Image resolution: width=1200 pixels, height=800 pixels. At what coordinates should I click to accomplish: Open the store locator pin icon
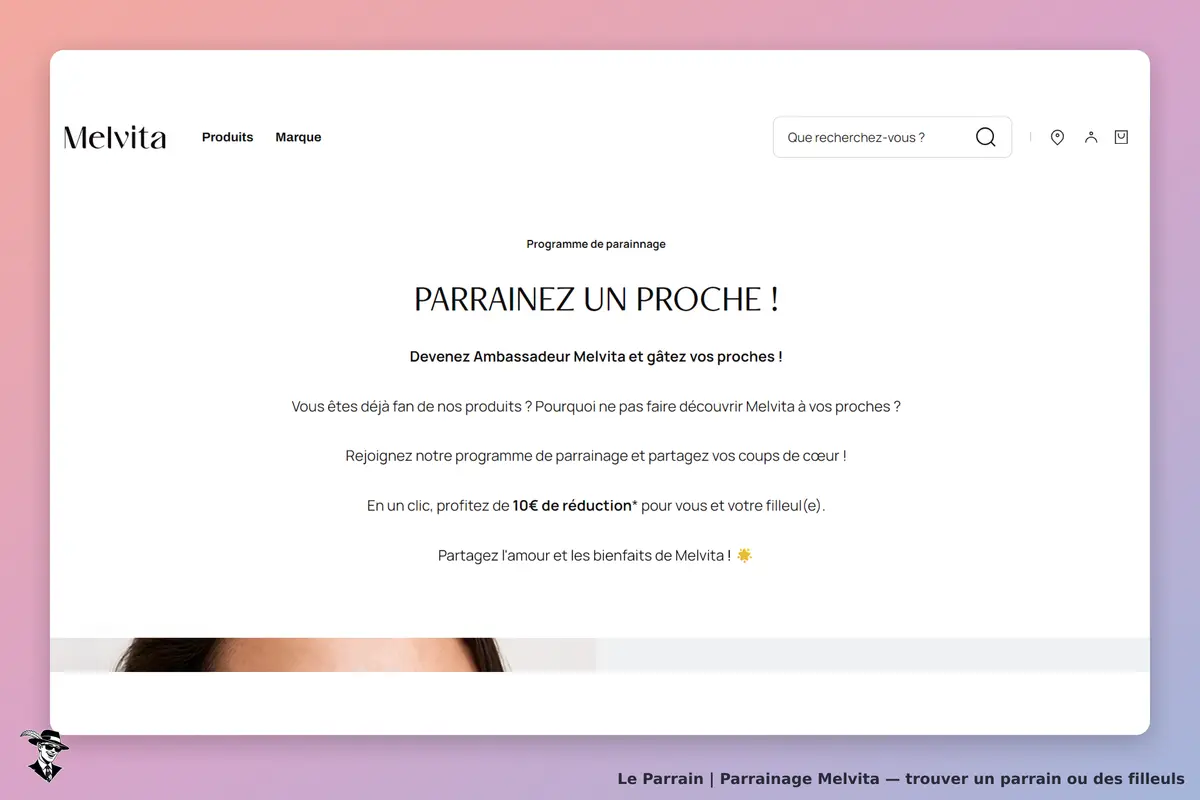1057,137
